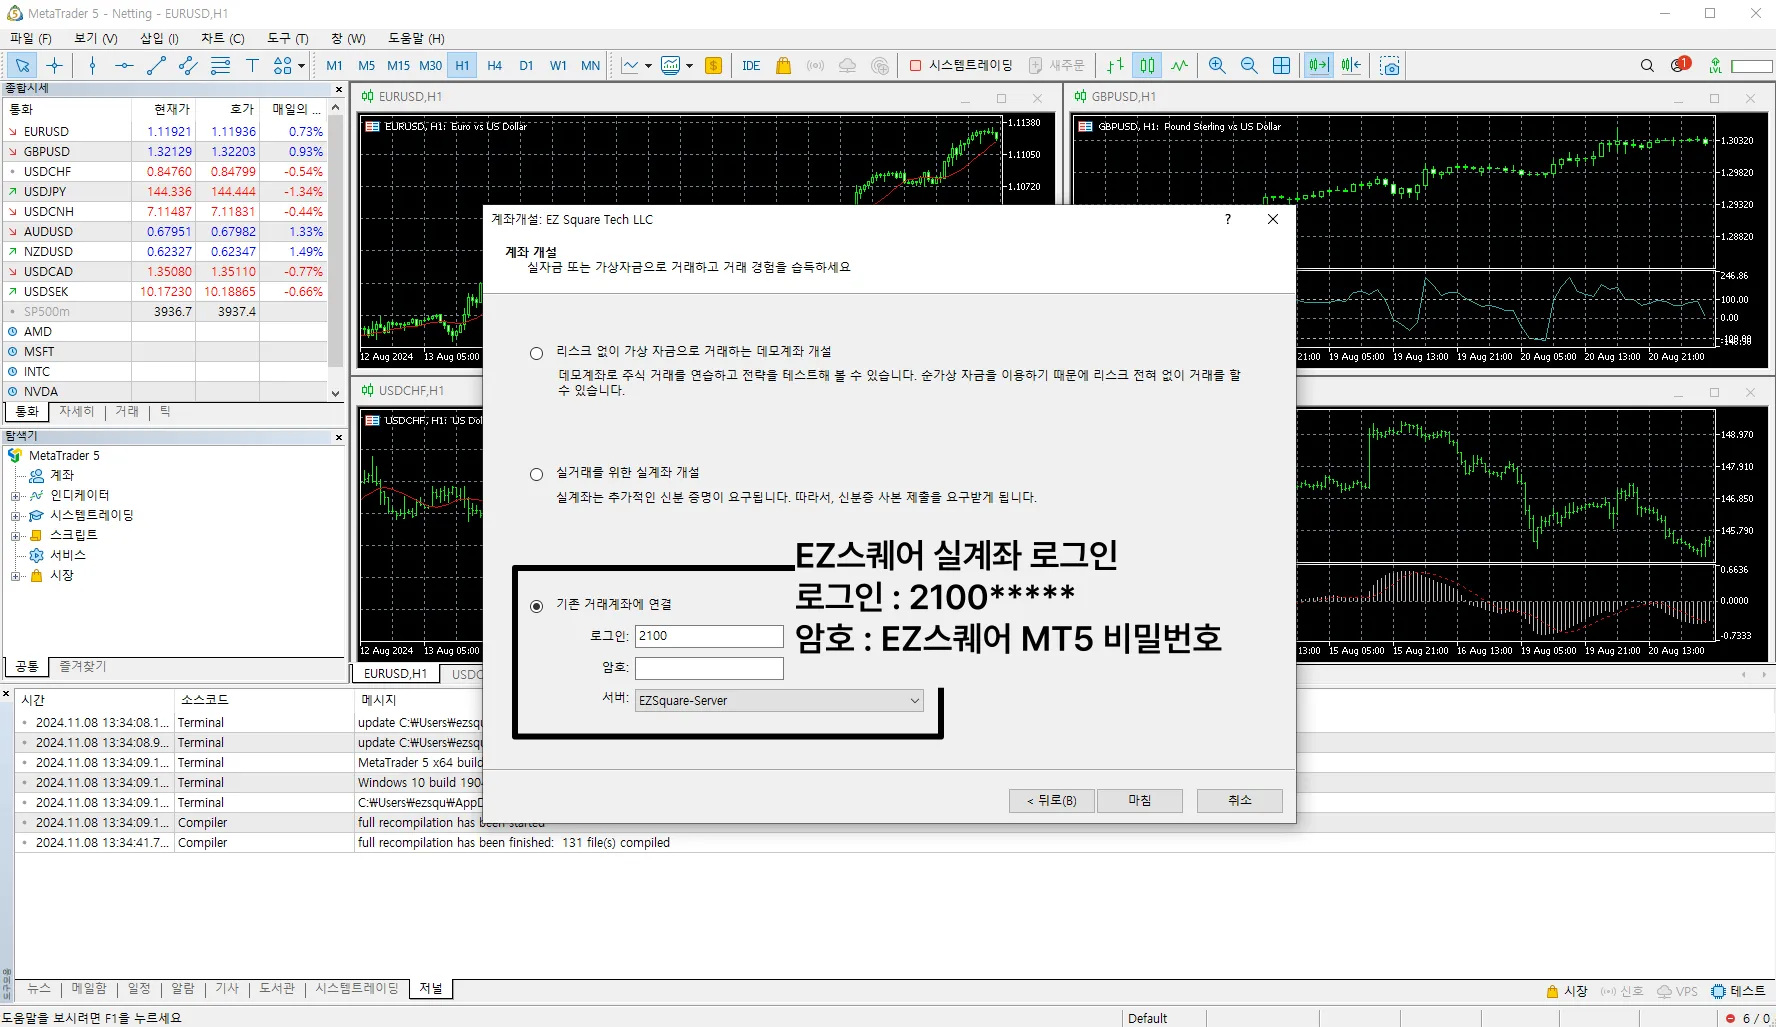Viewport: 1776px width, 1027px height.
Task: Pick the equidistant channel tool
Action: pyautogui.click(x=188, y=66)
